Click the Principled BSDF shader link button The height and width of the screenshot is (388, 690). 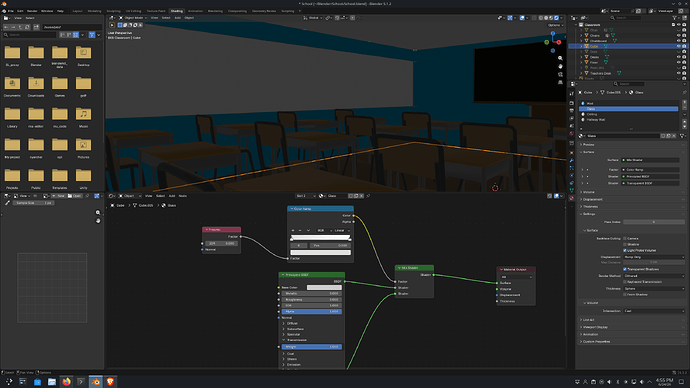(x=650, y=176)
